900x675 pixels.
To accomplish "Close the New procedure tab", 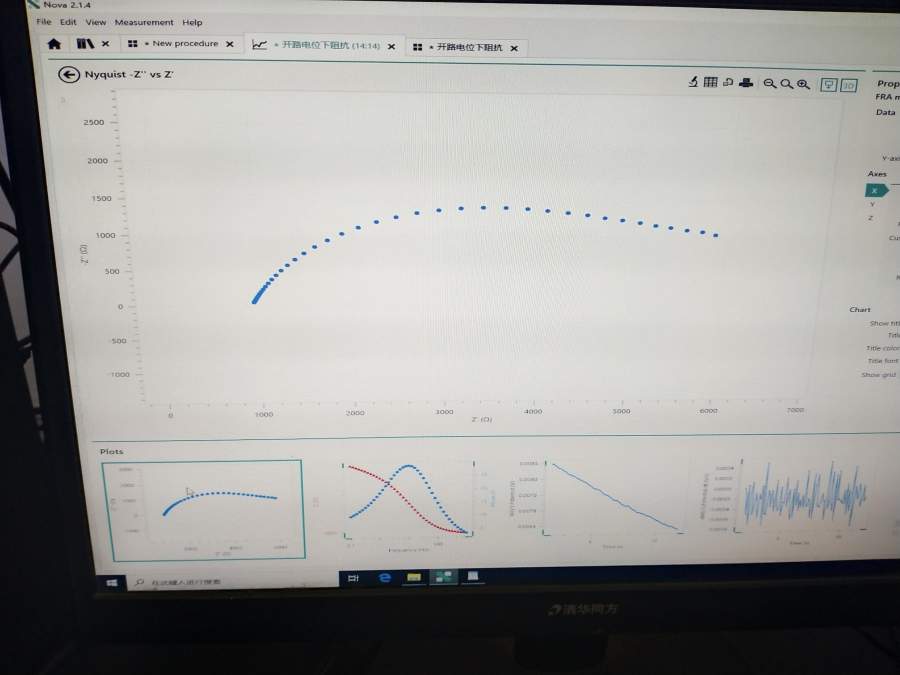I will tap(230, 44).
